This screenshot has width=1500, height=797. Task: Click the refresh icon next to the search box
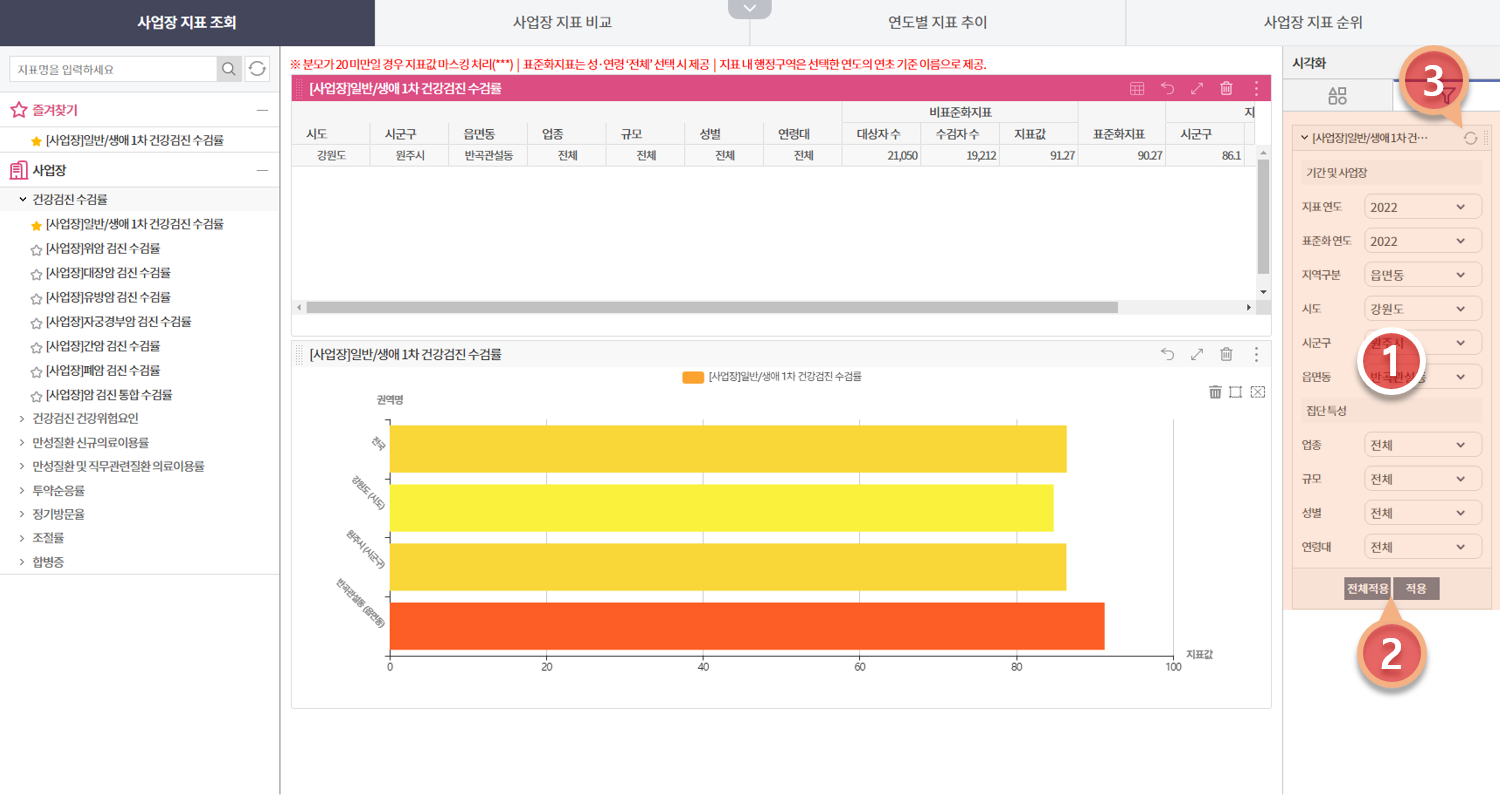[x=258, y=68]
